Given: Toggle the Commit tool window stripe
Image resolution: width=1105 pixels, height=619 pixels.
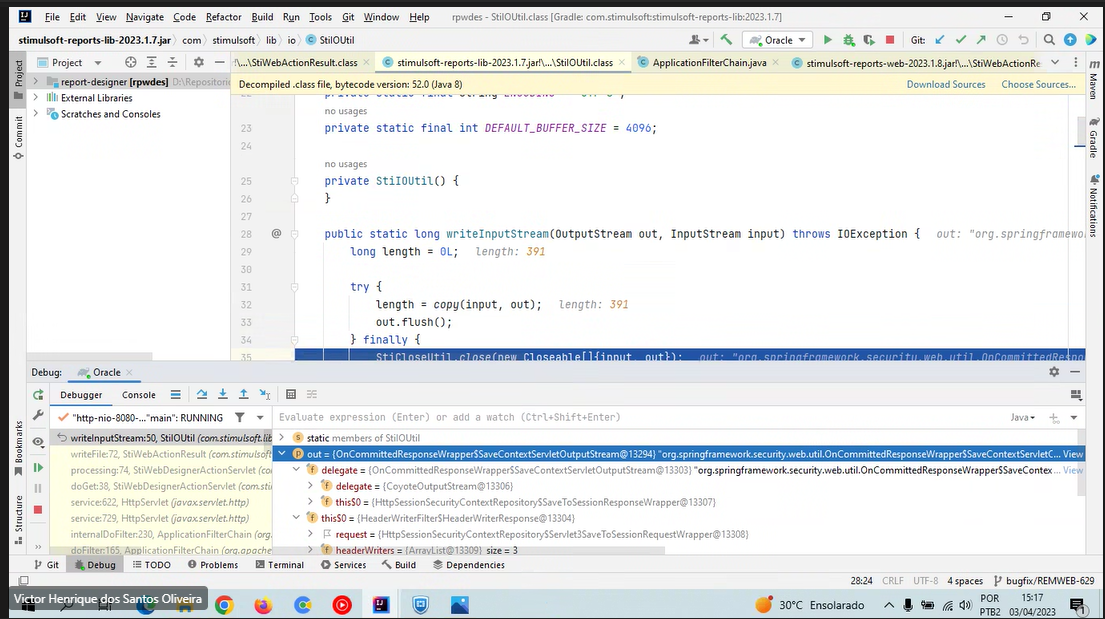Looking at the screenshot, I should coord(18,137).
